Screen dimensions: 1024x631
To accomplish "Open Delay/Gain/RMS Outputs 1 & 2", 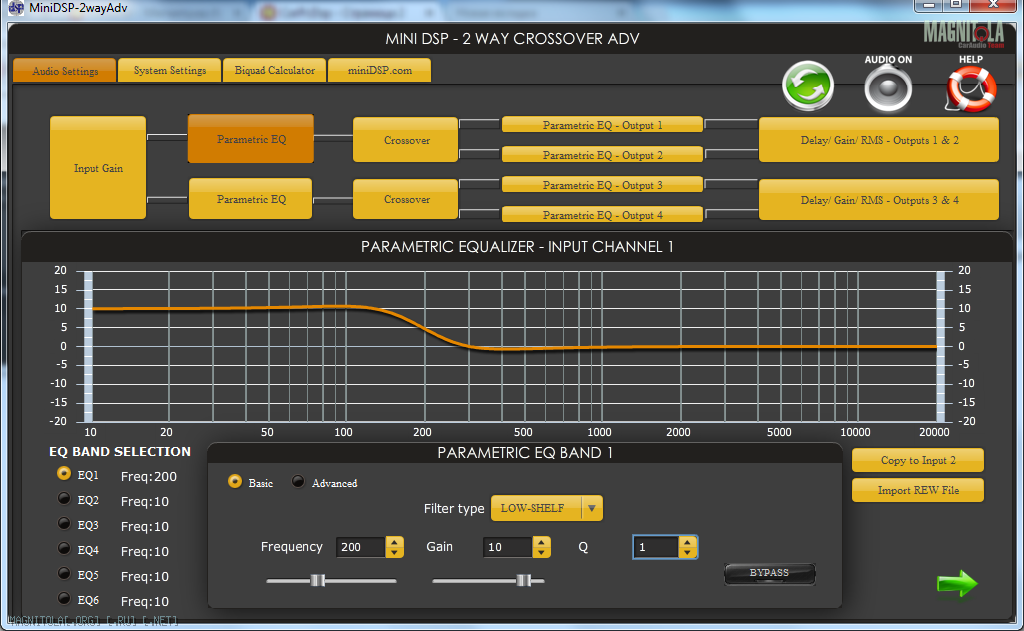I will click(879, 140).
